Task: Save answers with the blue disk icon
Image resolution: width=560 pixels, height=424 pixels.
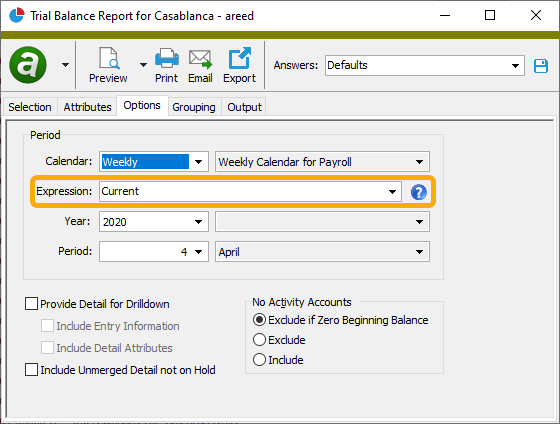Action: [x=541, y=66]
